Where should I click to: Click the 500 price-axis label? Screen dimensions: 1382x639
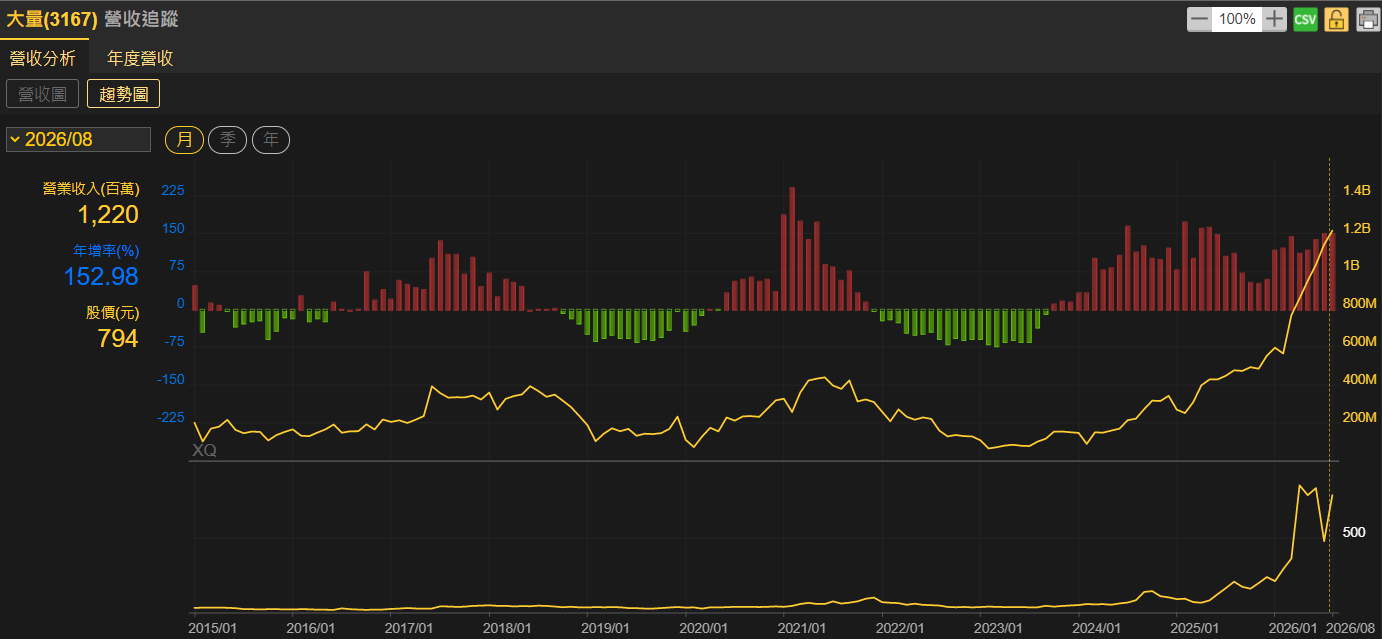point(1354,532)
